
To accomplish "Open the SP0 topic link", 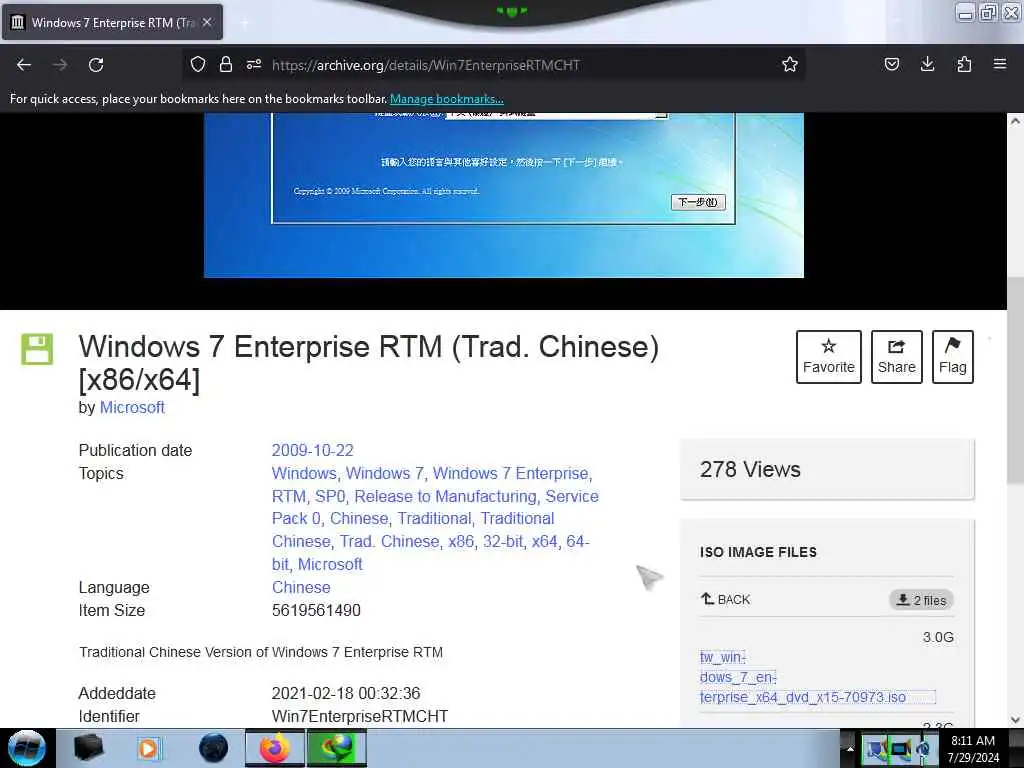I will click(330, 496).
